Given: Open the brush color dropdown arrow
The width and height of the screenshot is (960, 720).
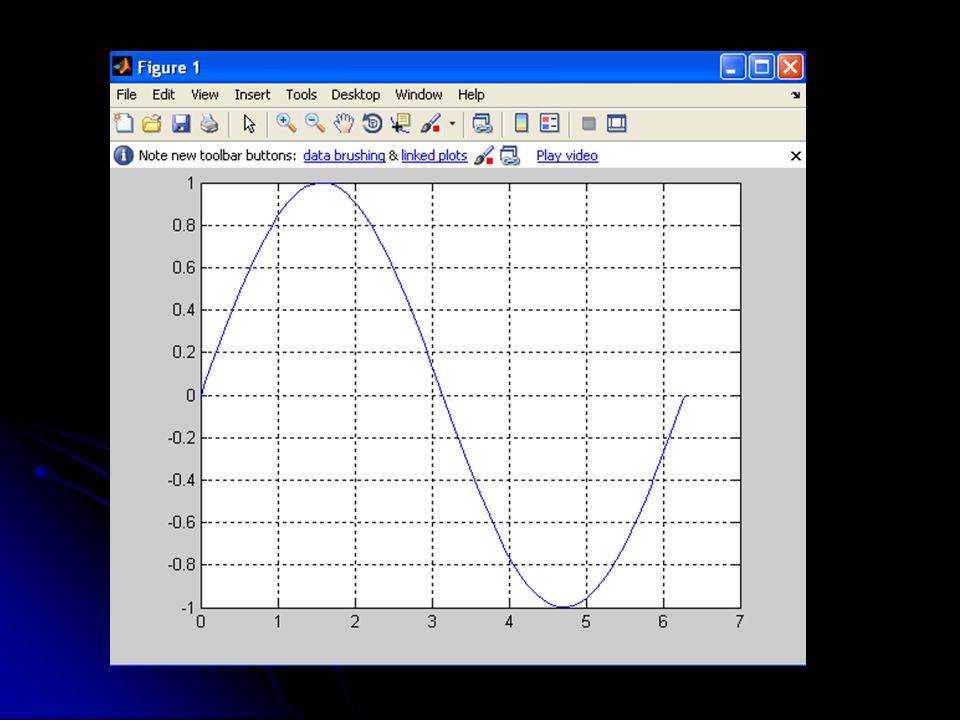Looking at the screenshot, I should click(x=452, y=124).
